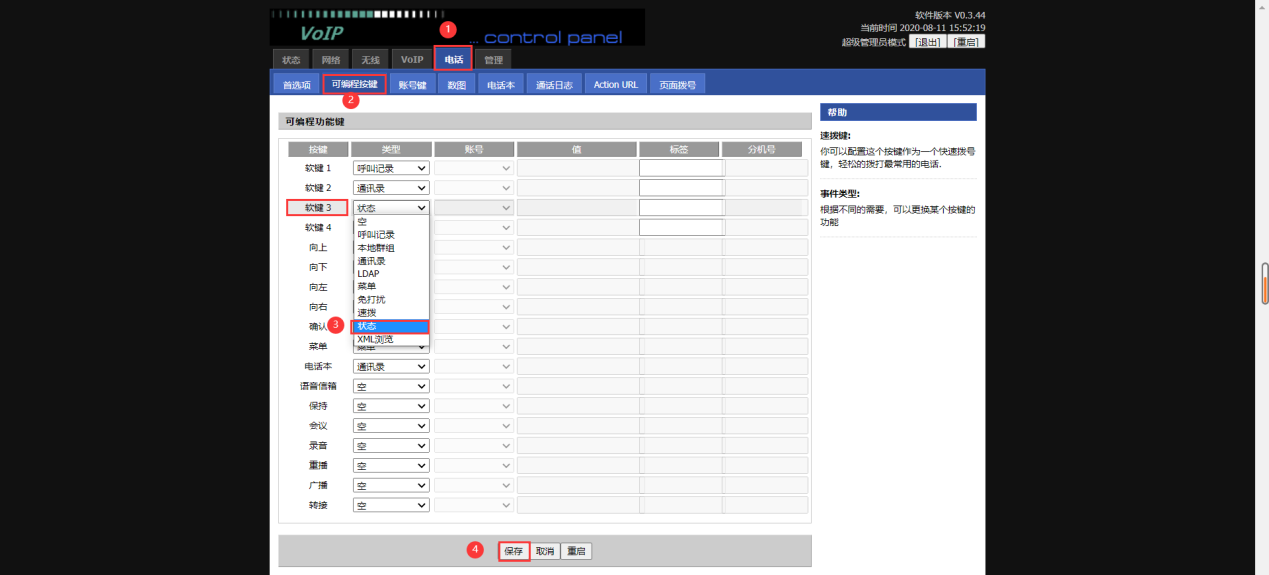Click the VoIP control panel logo banner

point(457,28)
